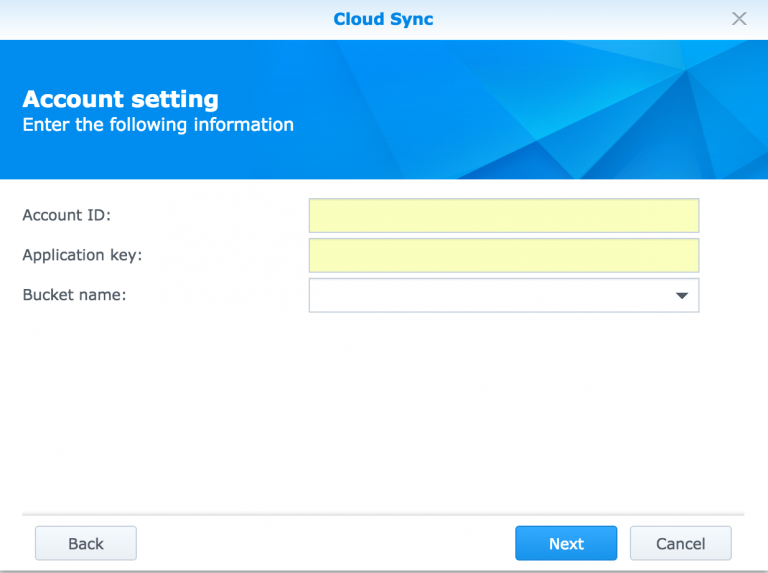Close the Cloud Sync dialog
The width and height of the screenshot is (768, 573).
[x=739, y=19]
